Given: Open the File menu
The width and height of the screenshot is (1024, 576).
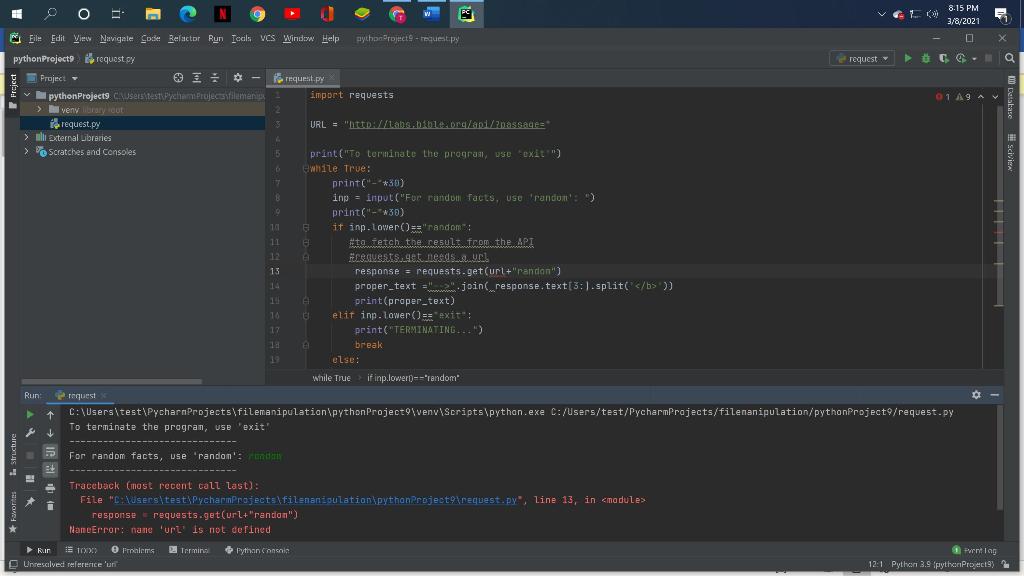Looking at the screenshot, I should click(35, 39).
